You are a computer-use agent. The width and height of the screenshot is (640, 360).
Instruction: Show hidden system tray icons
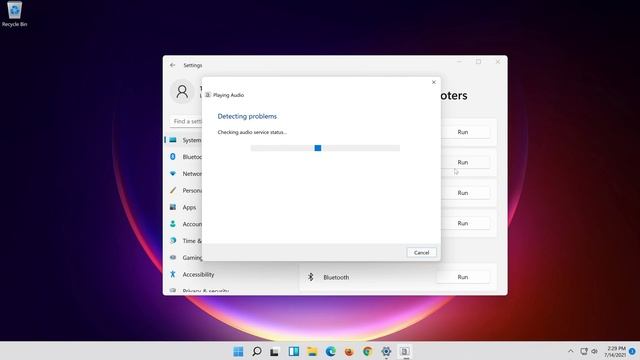pyautogui.click(x=571, y=351)
